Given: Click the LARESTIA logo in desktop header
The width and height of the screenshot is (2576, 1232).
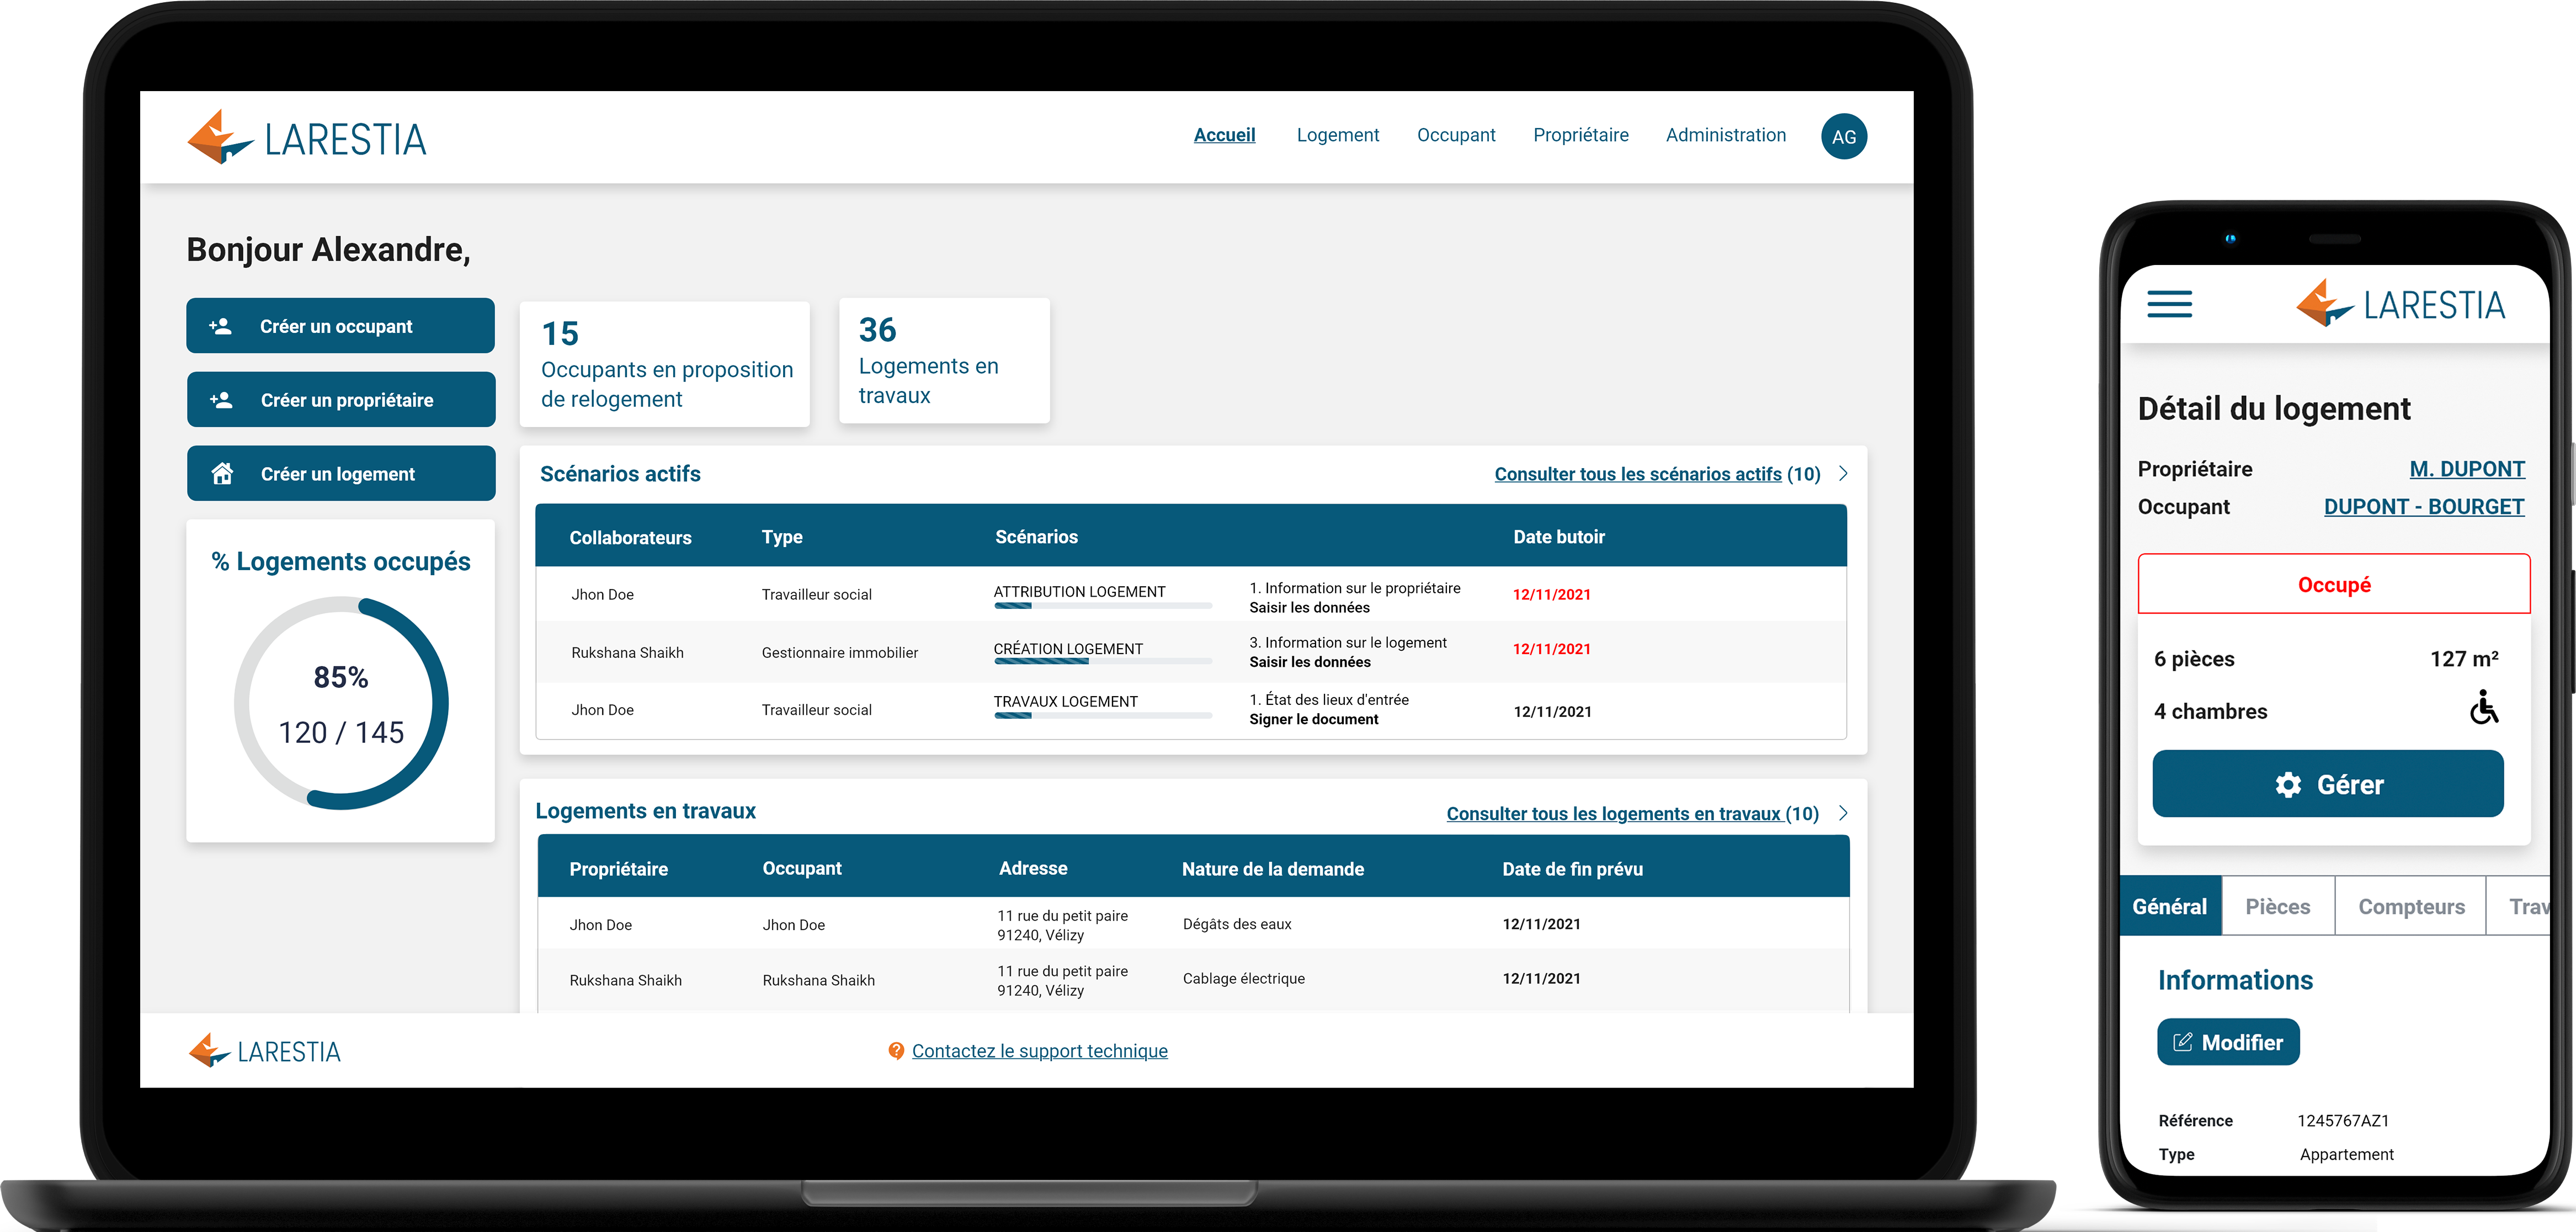Looking at the screenshot, I should 307,138.
